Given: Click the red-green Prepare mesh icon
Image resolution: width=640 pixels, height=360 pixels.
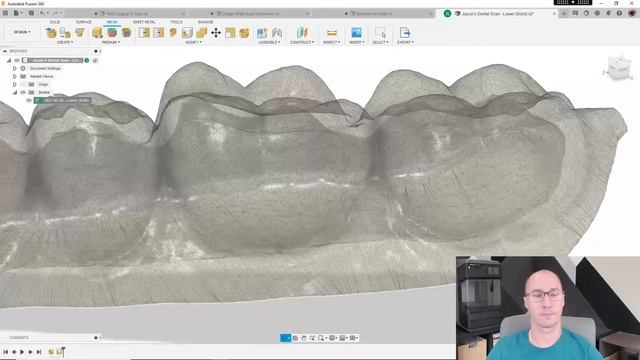Looking at the screenshot, I should click(x=112, y=33).
